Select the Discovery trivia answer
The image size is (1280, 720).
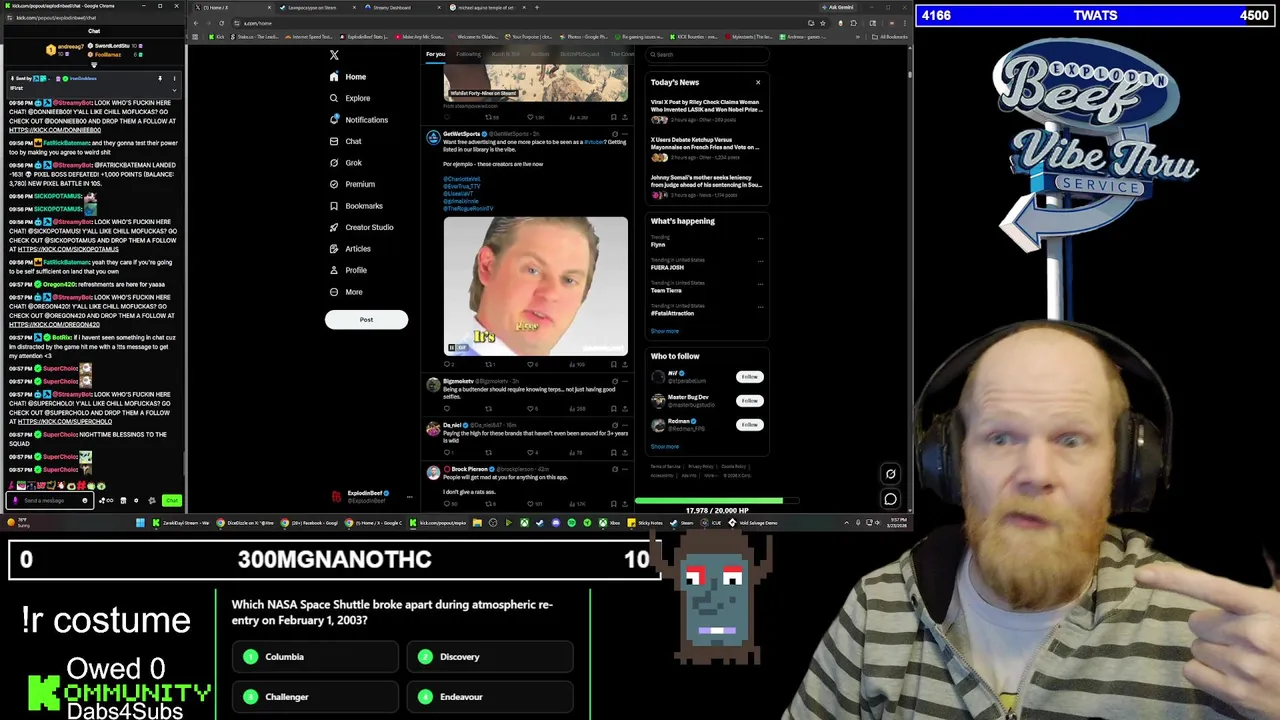pos(490,657)
